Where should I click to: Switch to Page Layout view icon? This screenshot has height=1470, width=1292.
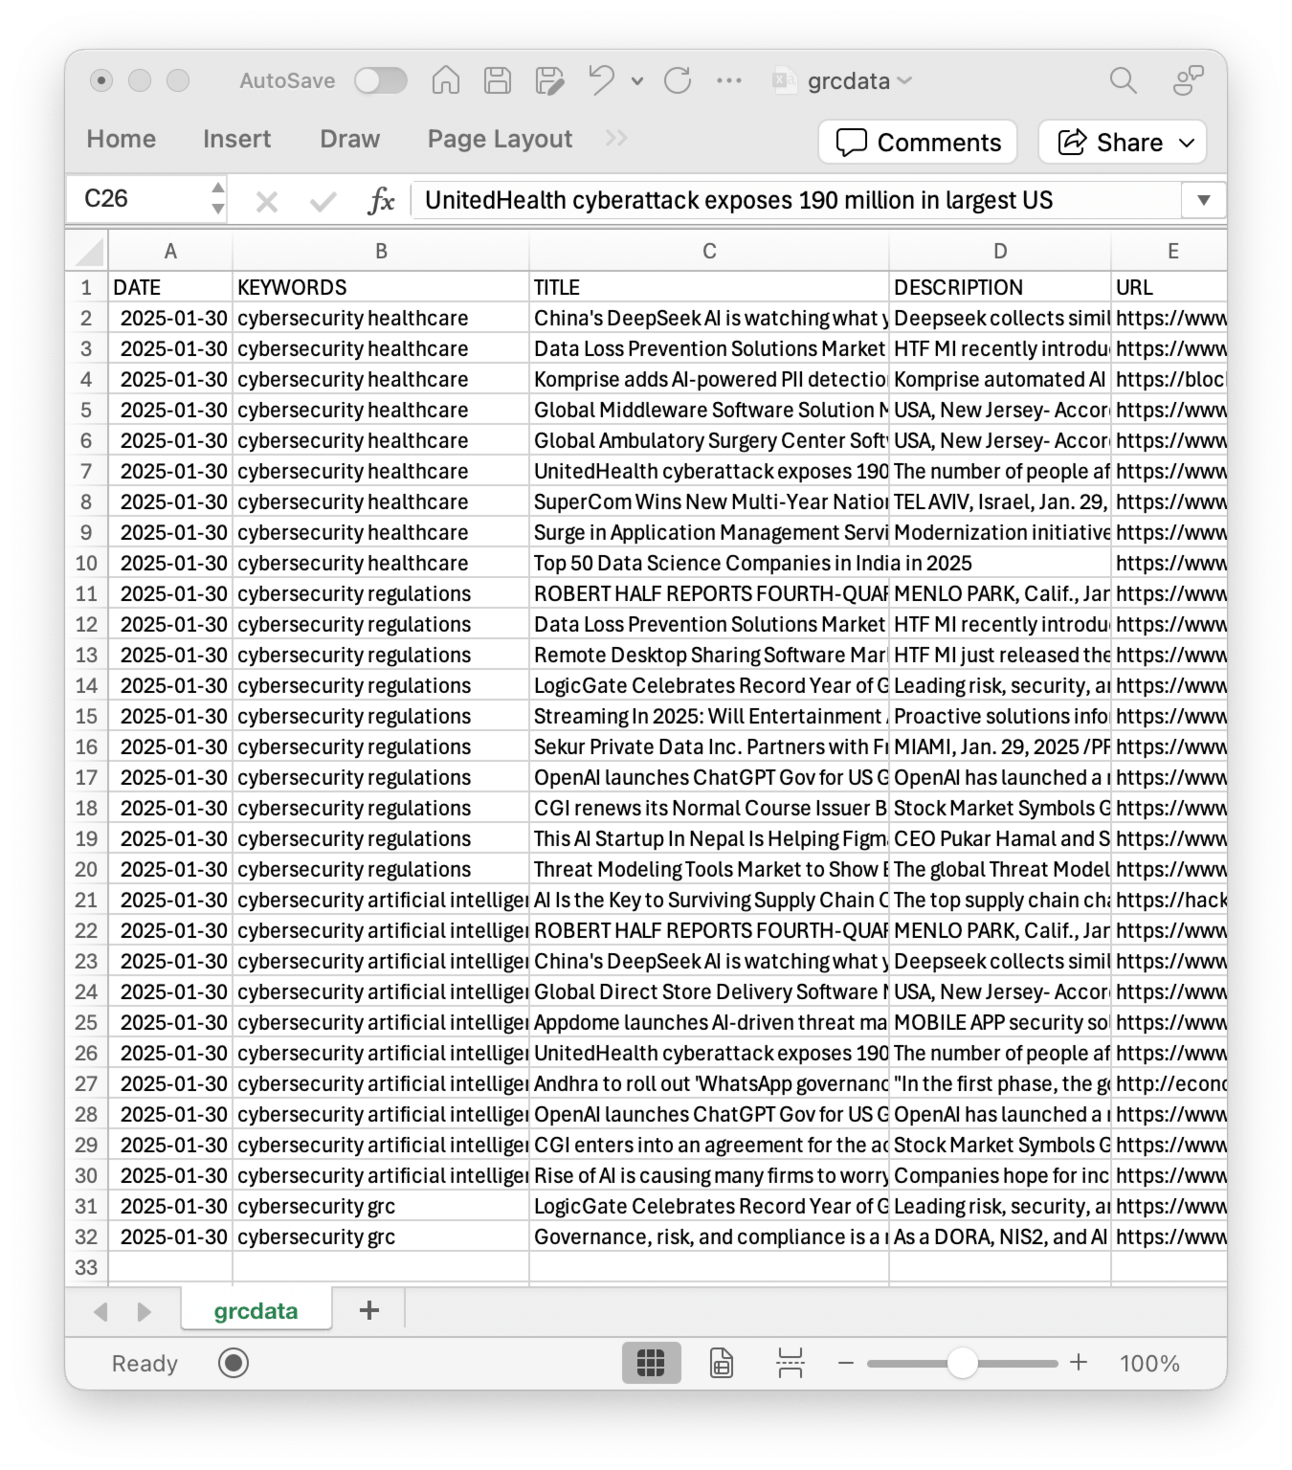click(721, 1363)
